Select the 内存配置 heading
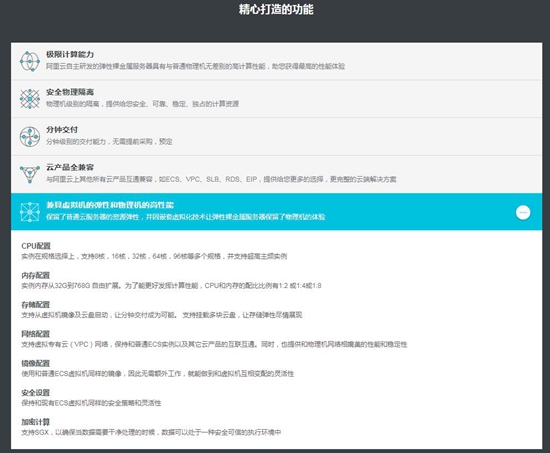 pos(35,275)
